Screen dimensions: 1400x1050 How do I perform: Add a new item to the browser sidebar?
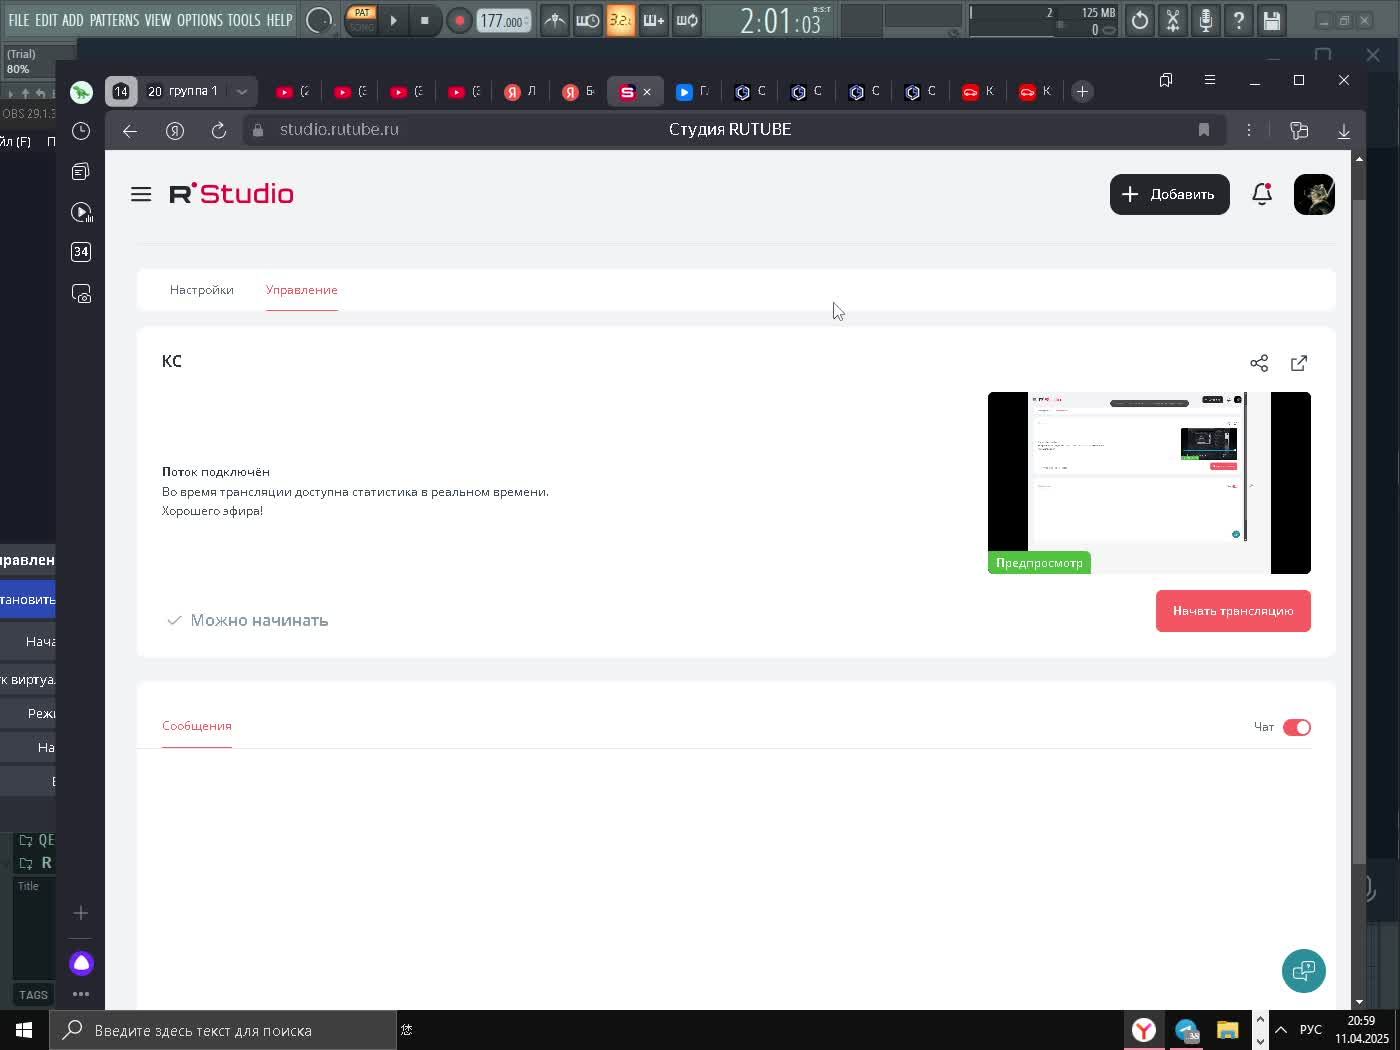[x=81, y=913]
